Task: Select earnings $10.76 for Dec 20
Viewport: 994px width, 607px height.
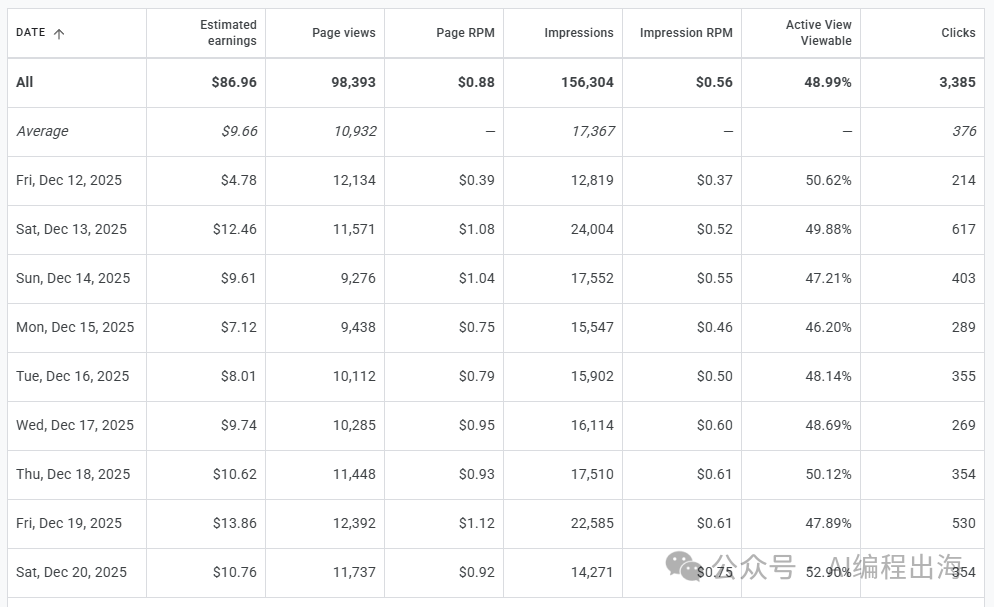Action: tap(235, 572)
